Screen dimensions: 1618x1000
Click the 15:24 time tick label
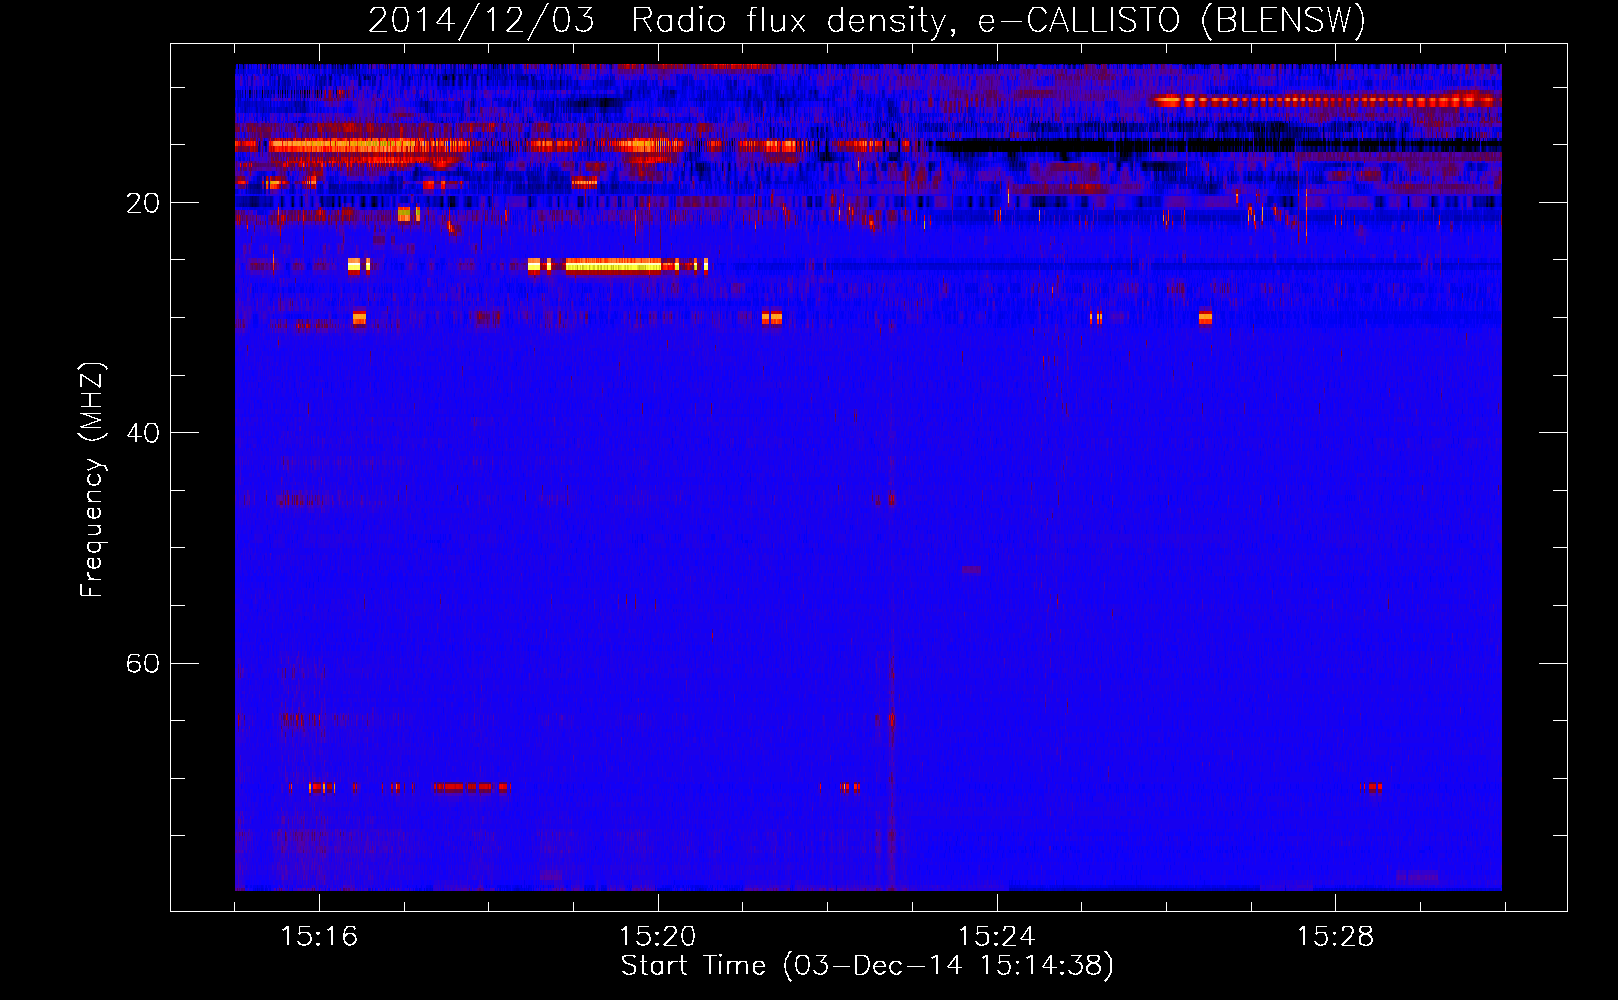[x=997, y=937]
